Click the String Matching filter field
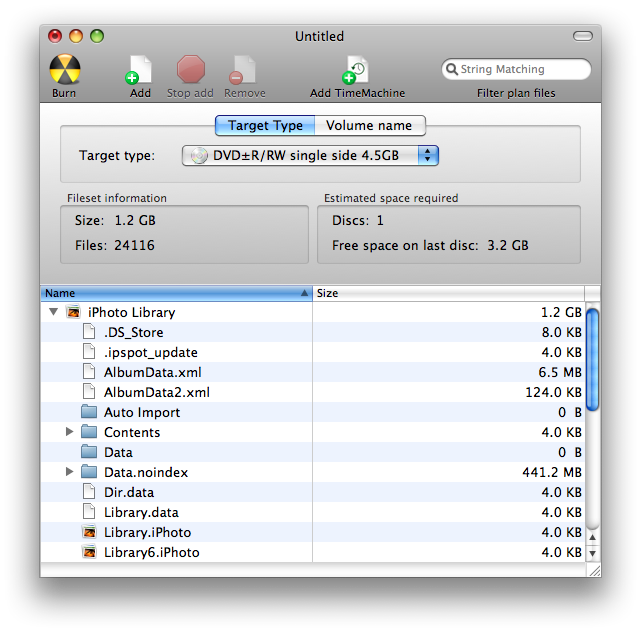Image resolution: width=641 pixels, height=632 pixels. [x=516, y=69]
